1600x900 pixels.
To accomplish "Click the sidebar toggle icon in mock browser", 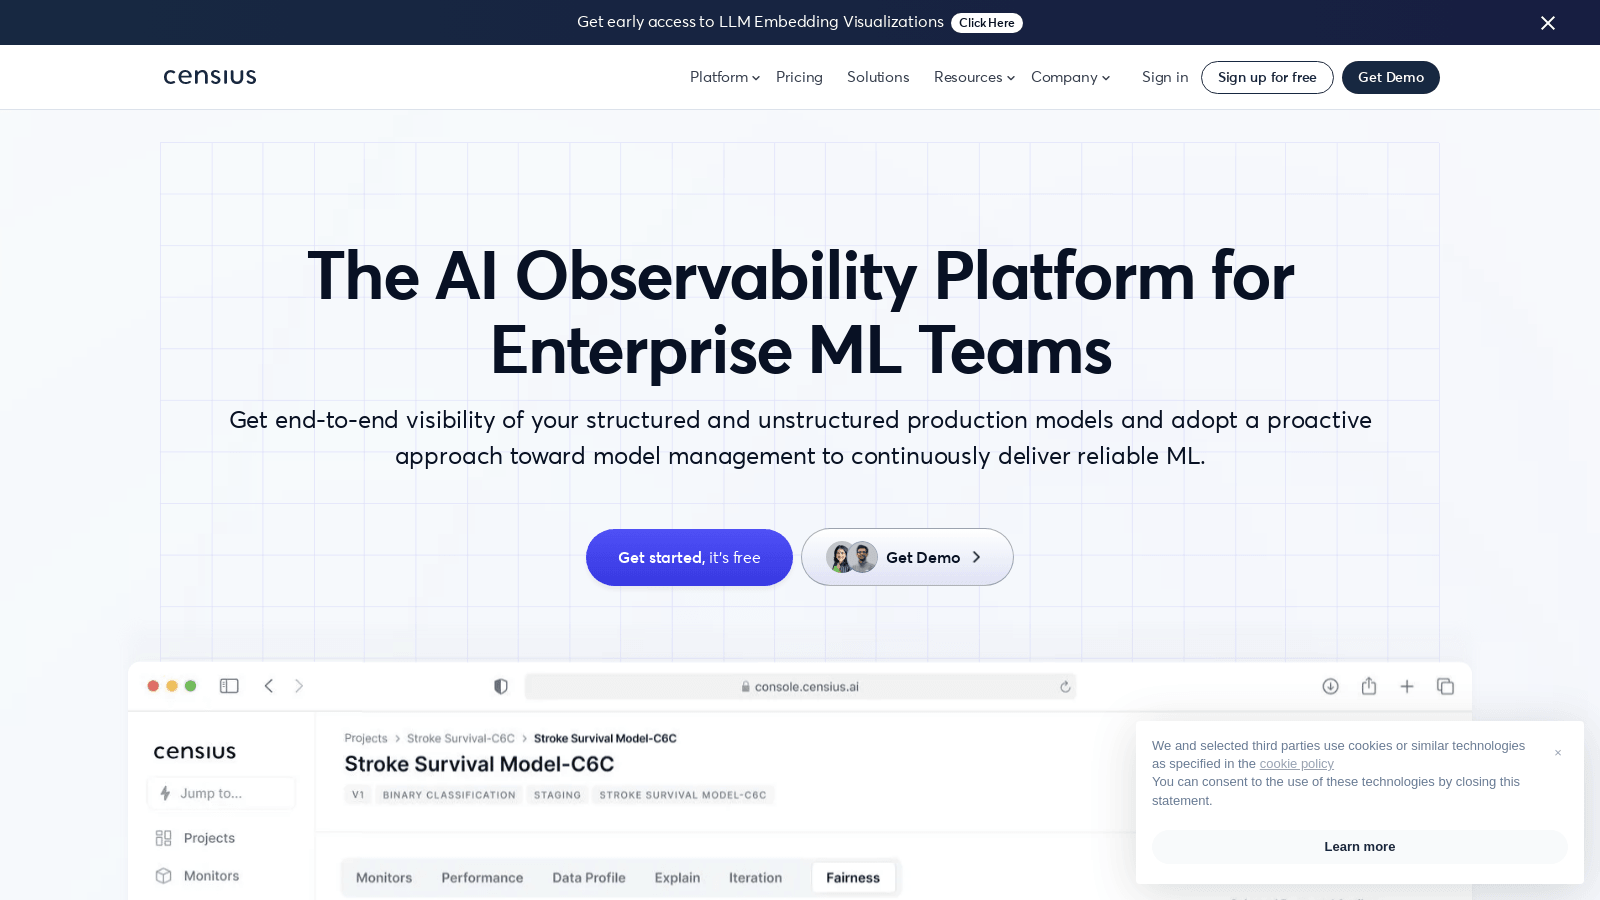I will pyautogui.click(x=229, y=686).
